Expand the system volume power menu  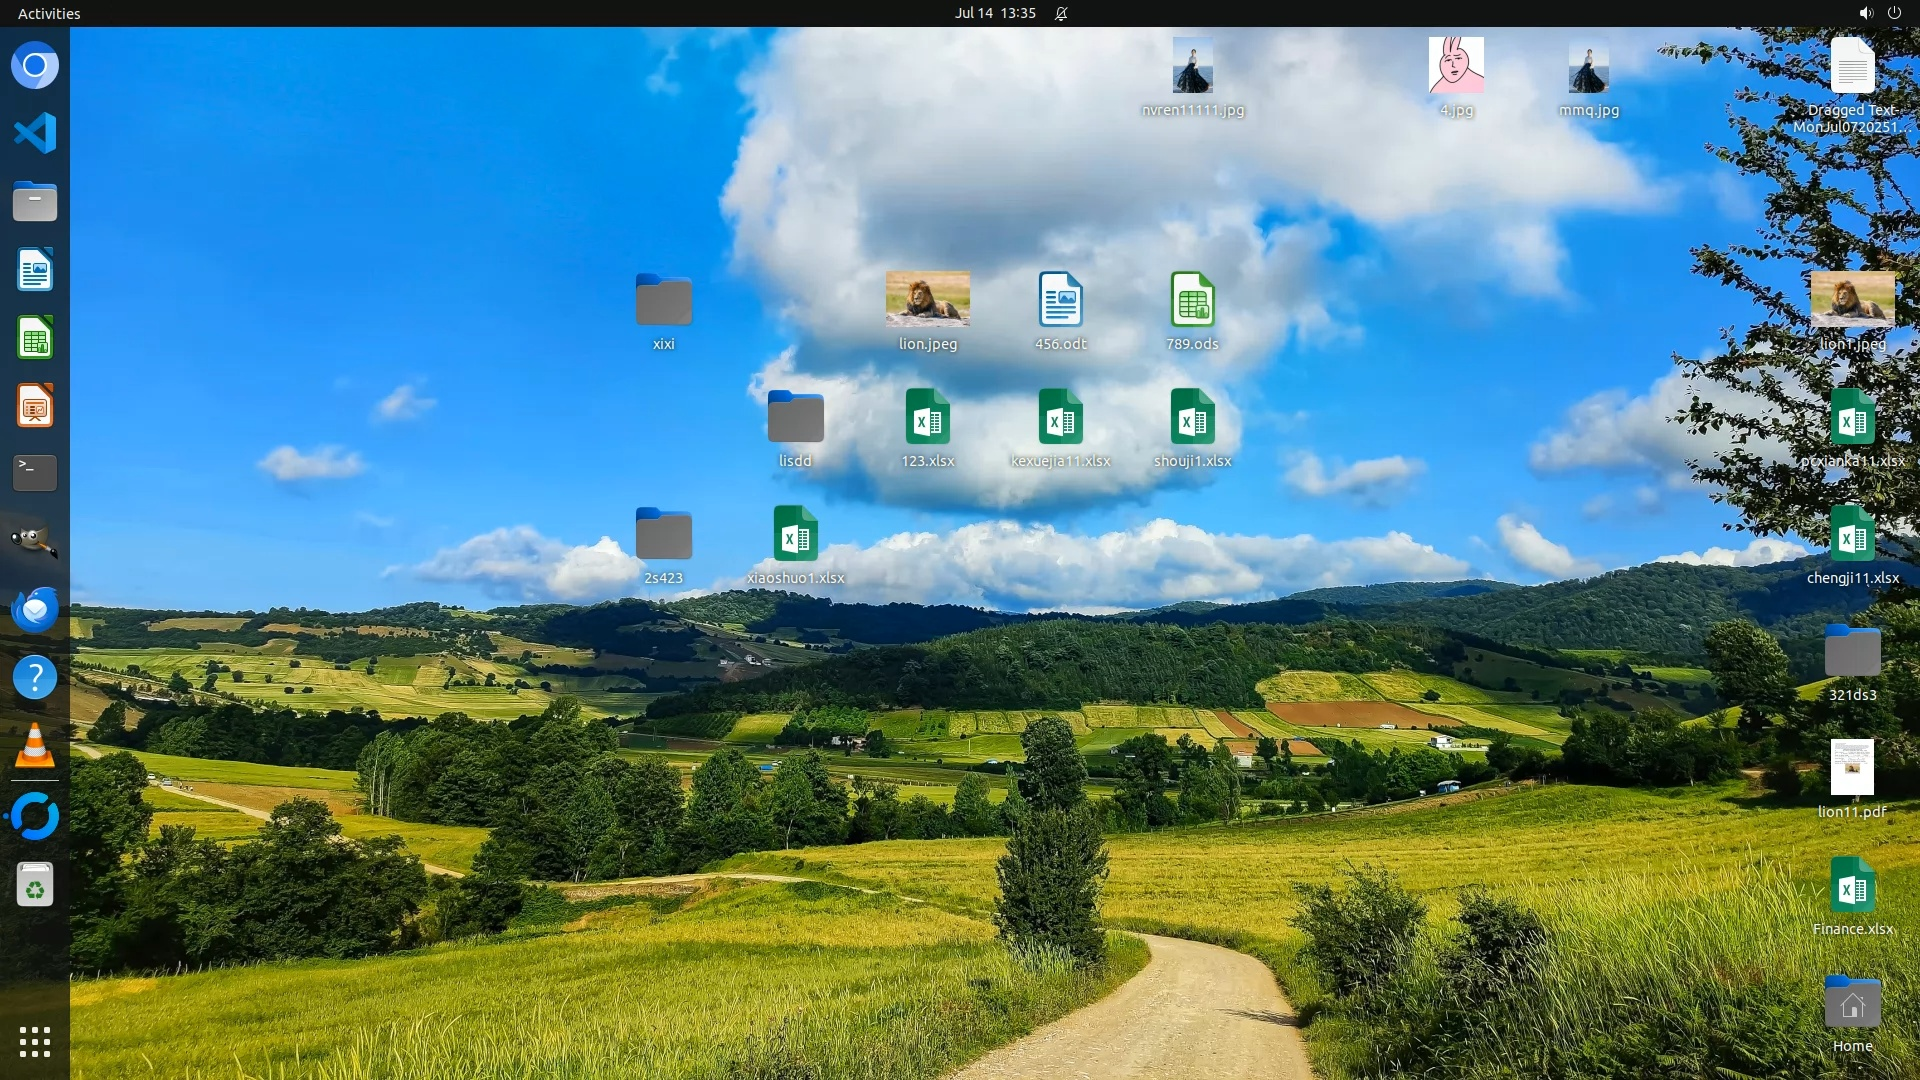coord(1879,13)
